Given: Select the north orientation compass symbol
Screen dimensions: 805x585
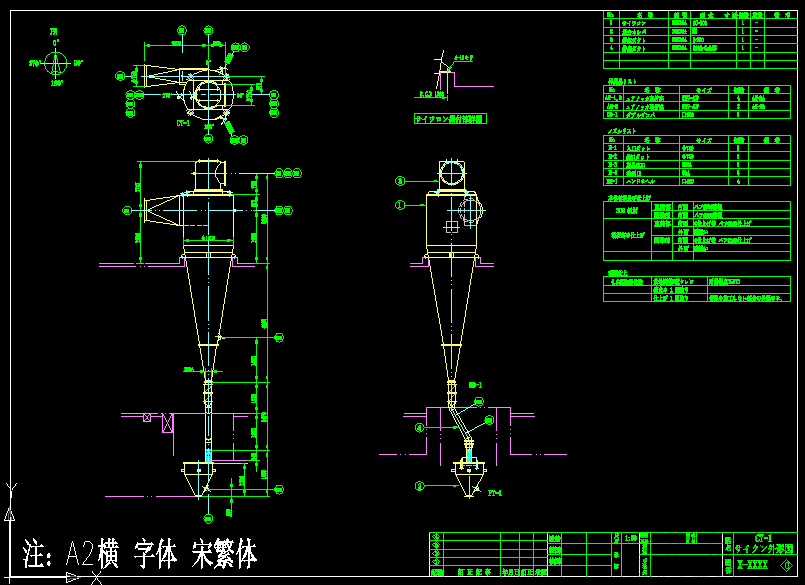Looking at the screenshot, I should click(x=55, y=63).
